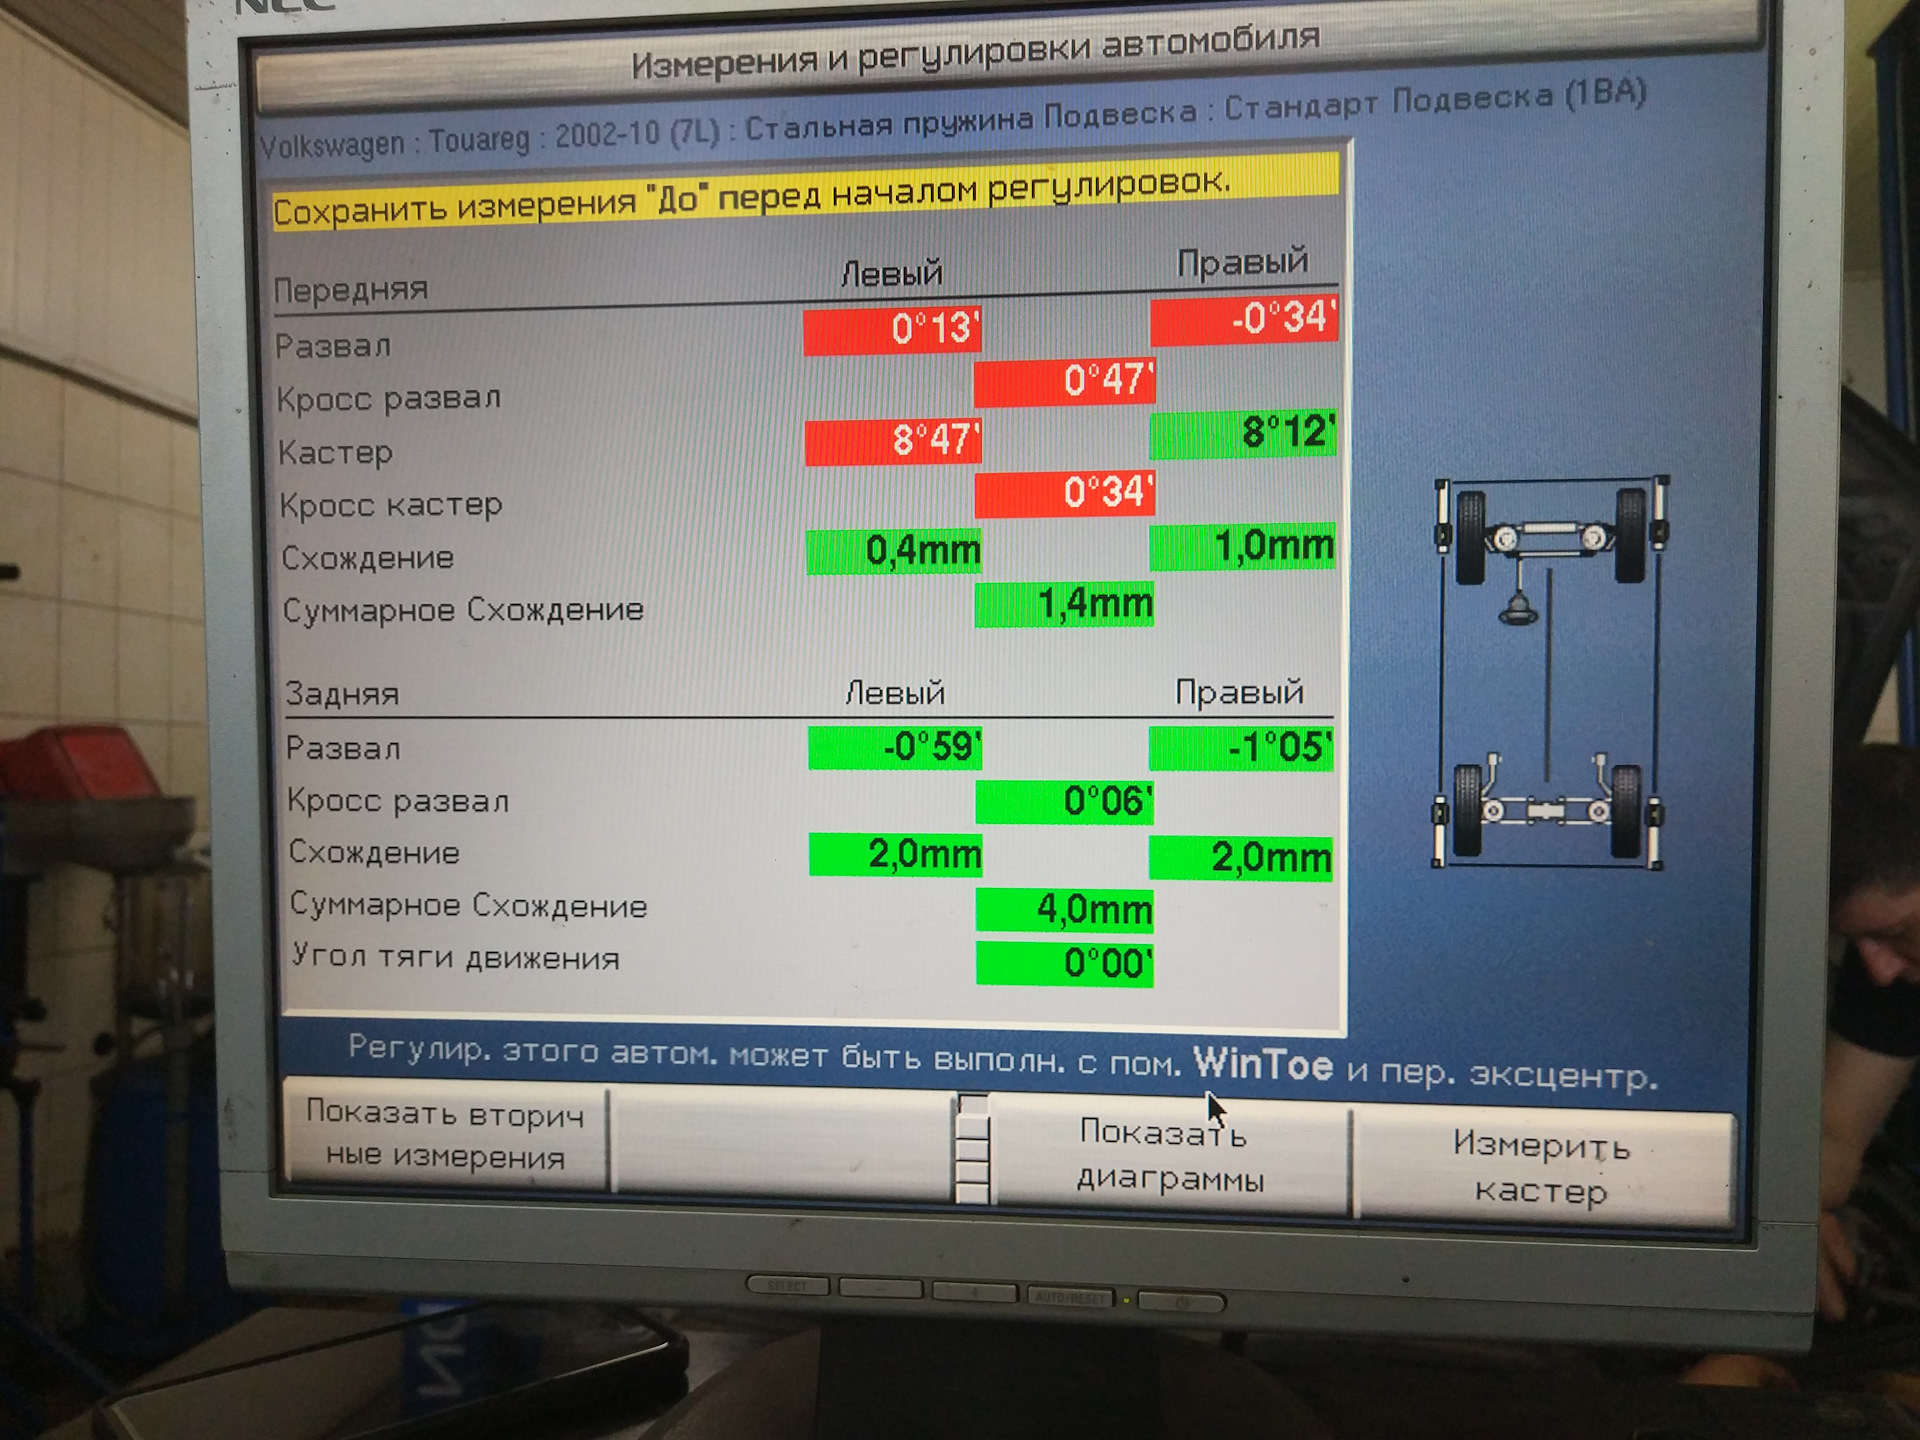1920x1440 pixels.
Task: Click the rear 'Схождение' row label
Action: click(x=374, y=853)
